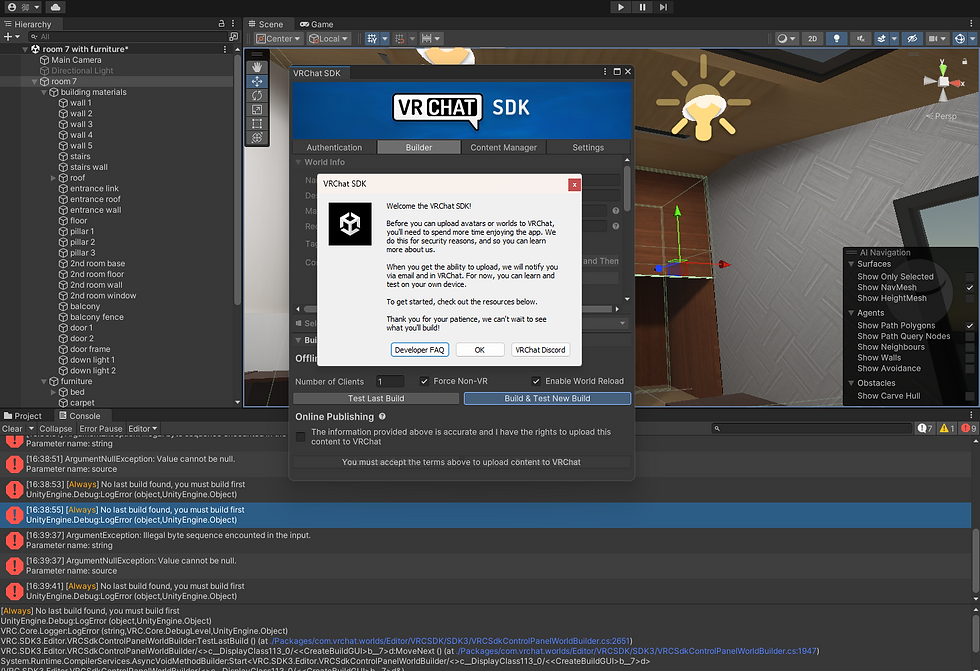Collapse the 'room 7' tree item
Viewport: 980px width, 671px height.
coord(34,81)
